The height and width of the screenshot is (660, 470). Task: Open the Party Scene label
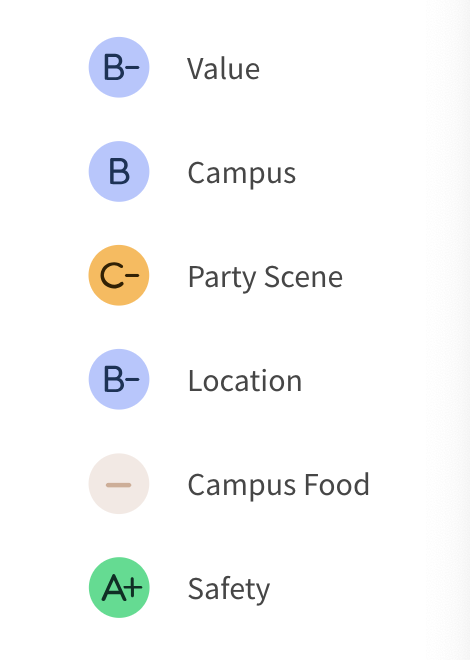[x=265, y=278]
